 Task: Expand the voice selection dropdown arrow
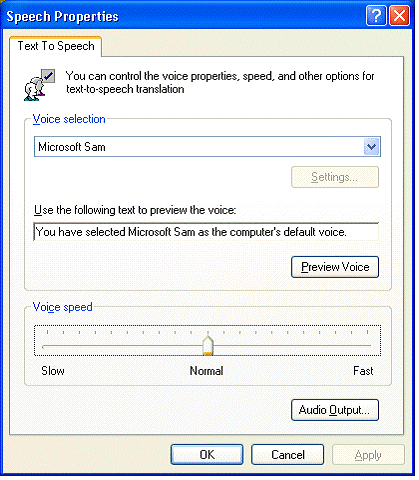tap(371, 147)
